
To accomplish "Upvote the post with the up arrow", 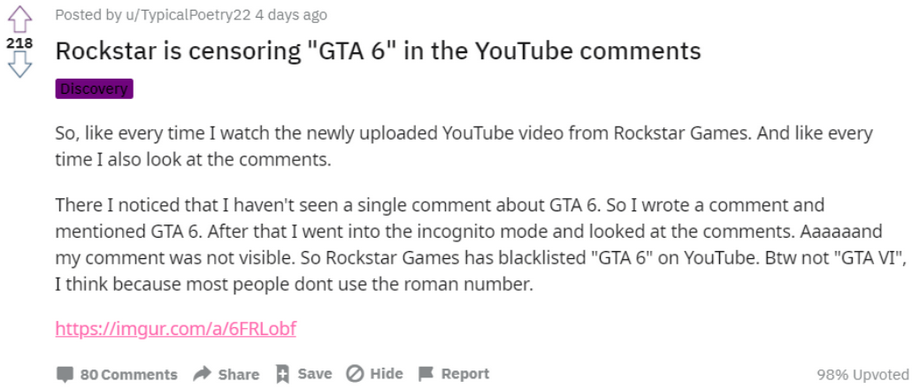I will point(20,19).
